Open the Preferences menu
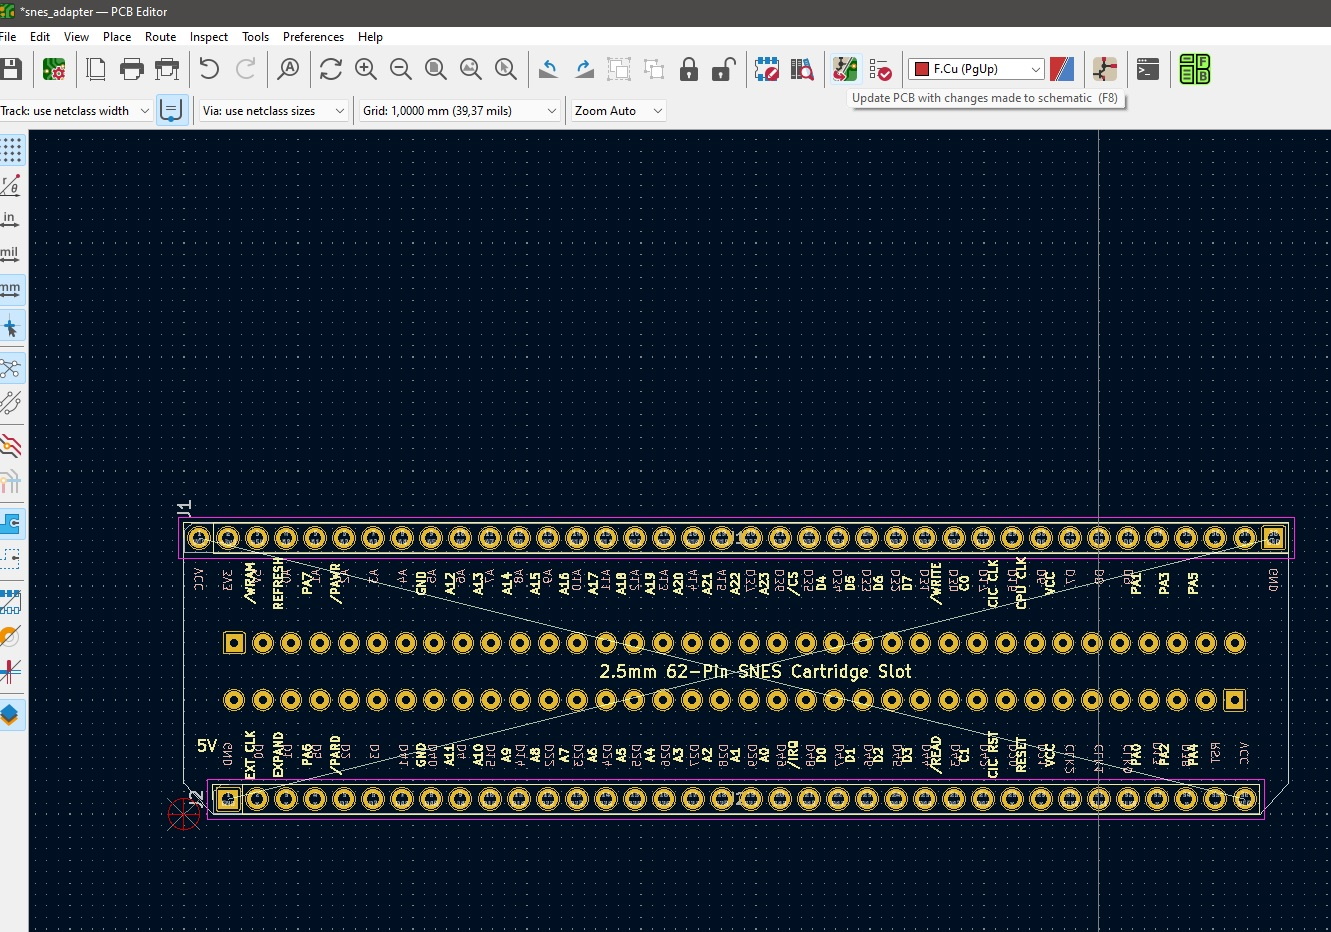Image resolution: width=1331 pixels, height=932 pixels. [313, 36]
